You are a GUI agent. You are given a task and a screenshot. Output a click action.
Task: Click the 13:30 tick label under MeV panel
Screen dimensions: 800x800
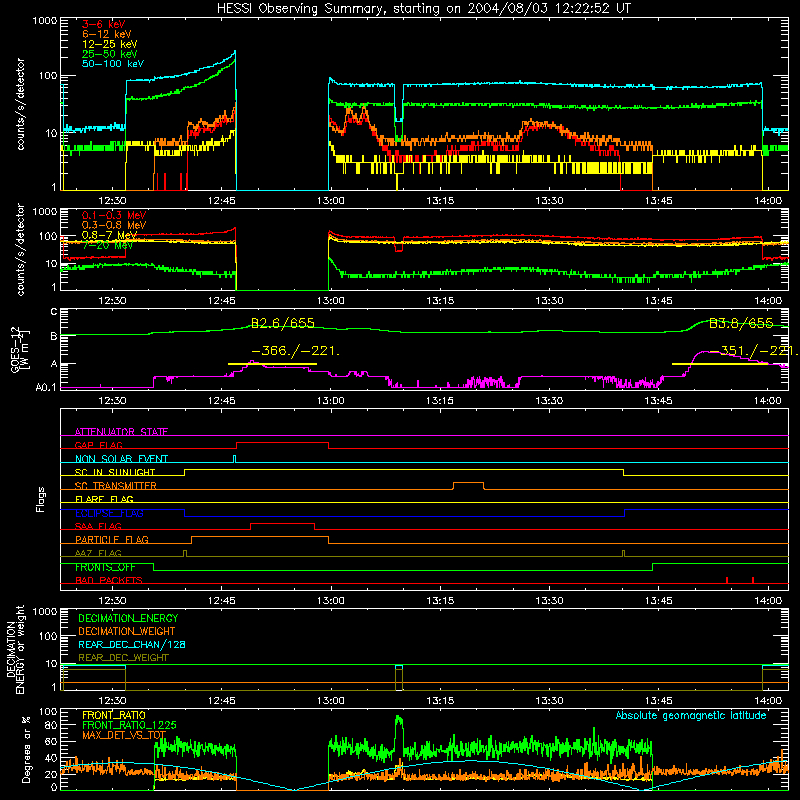tap(549, 301)
